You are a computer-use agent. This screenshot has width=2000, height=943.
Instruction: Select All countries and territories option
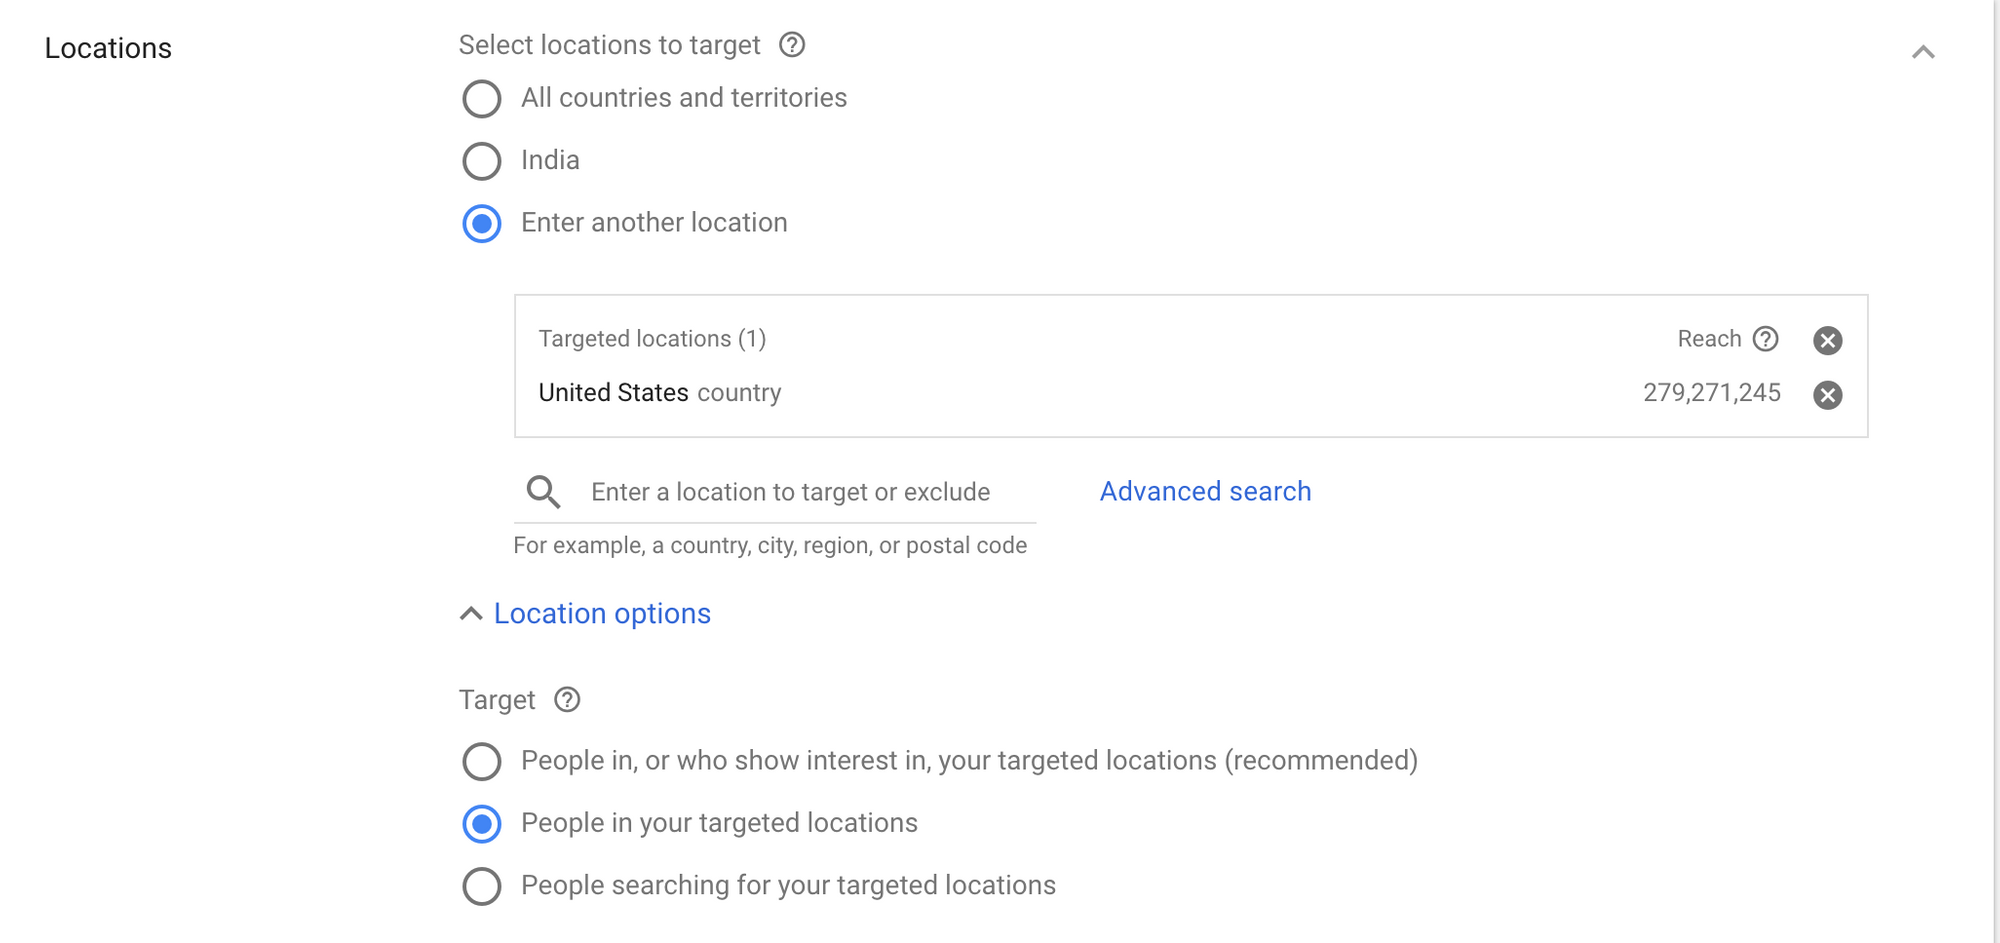482,99
